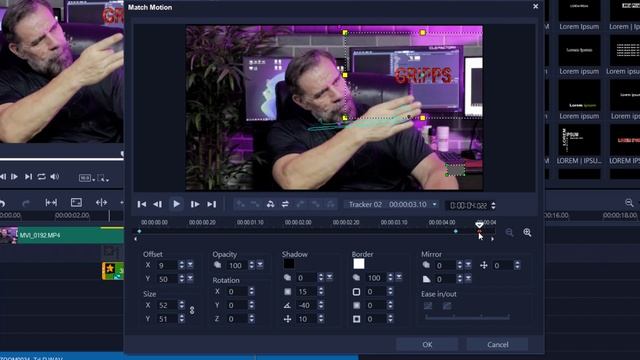Click Ease in button icon
The width and height of the screenshot is (640, 360).
coord(428,306)
